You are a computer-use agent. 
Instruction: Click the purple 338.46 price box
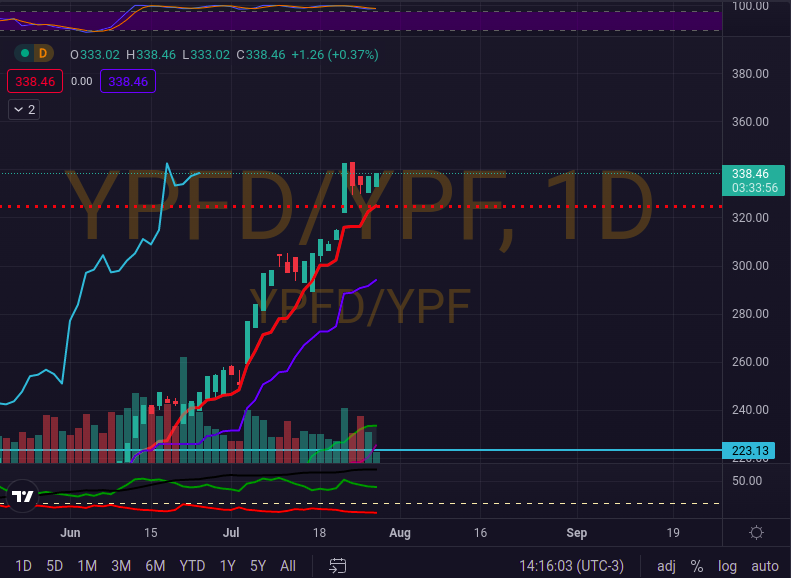point(128,81)
